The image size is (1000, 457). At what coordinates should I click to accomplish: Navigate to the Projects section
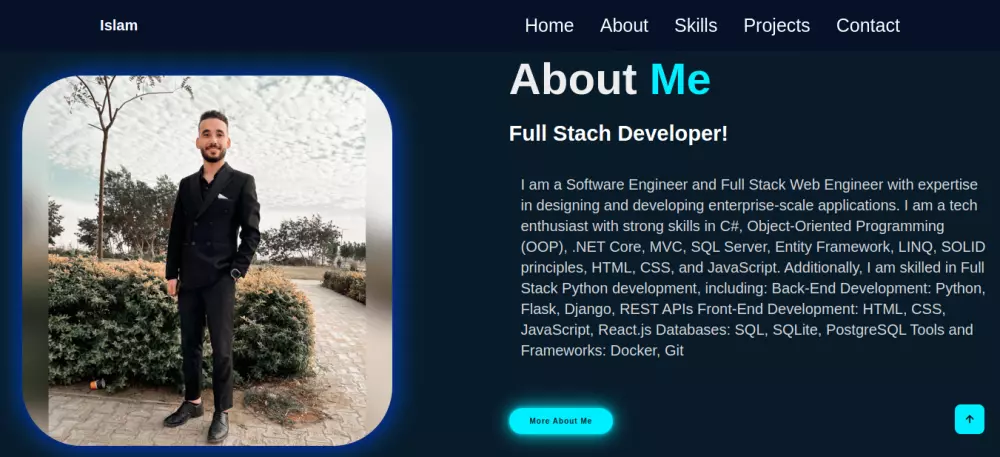pos(777,25)
